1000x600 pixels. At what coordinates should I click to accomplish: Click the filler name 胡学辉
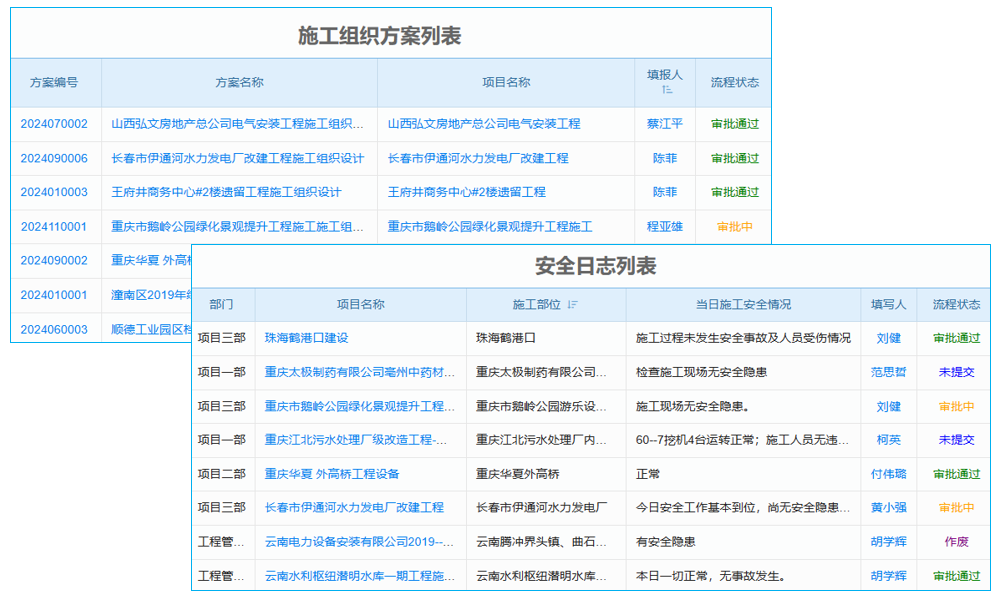click(888, 541)
